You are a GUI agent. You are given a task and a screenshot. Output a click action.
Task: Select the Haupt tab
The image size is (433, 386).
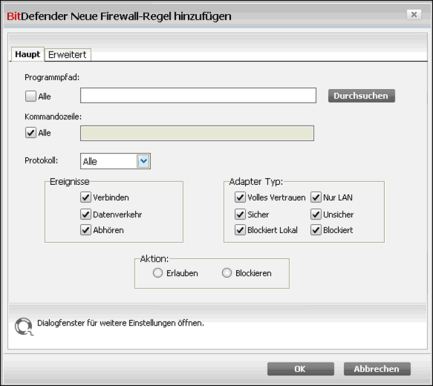pyautogui.click(x=27, y=54)
